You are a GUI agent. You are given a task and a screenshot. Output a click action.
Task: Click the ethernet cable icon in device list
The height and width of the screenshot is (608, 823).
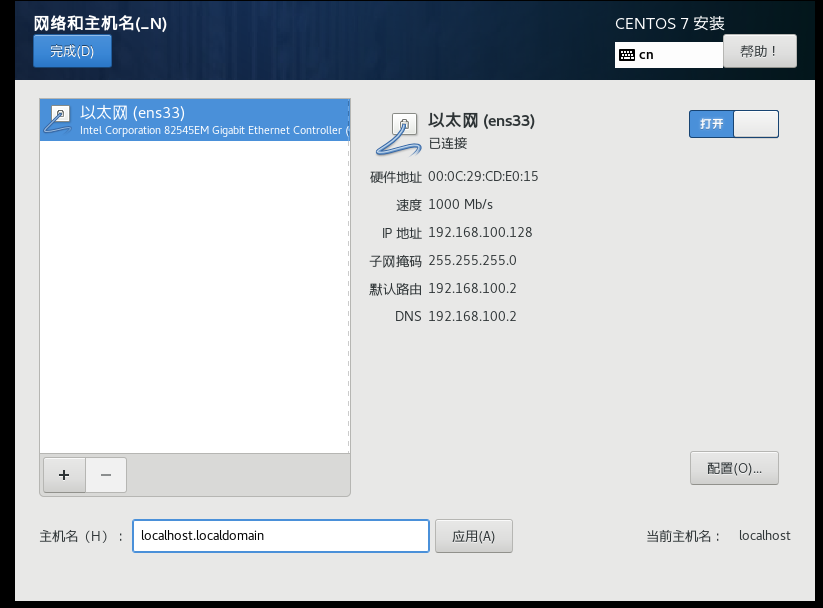(58, 120)
